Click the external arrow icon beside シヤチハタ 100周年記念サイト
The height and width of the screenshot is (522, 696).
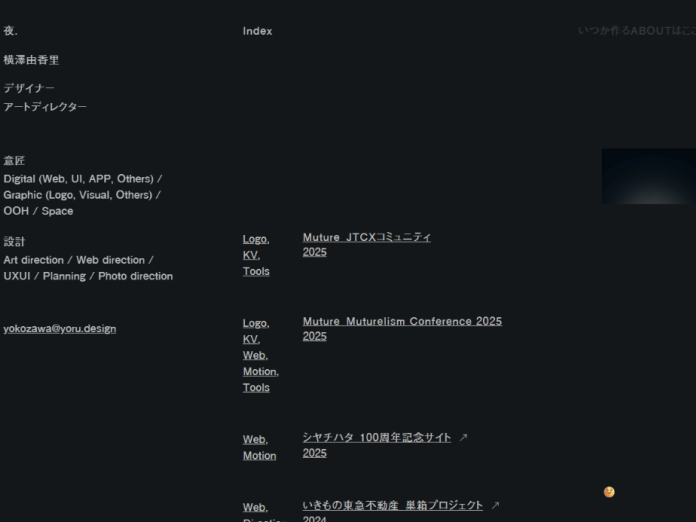(x=463, y=438)
